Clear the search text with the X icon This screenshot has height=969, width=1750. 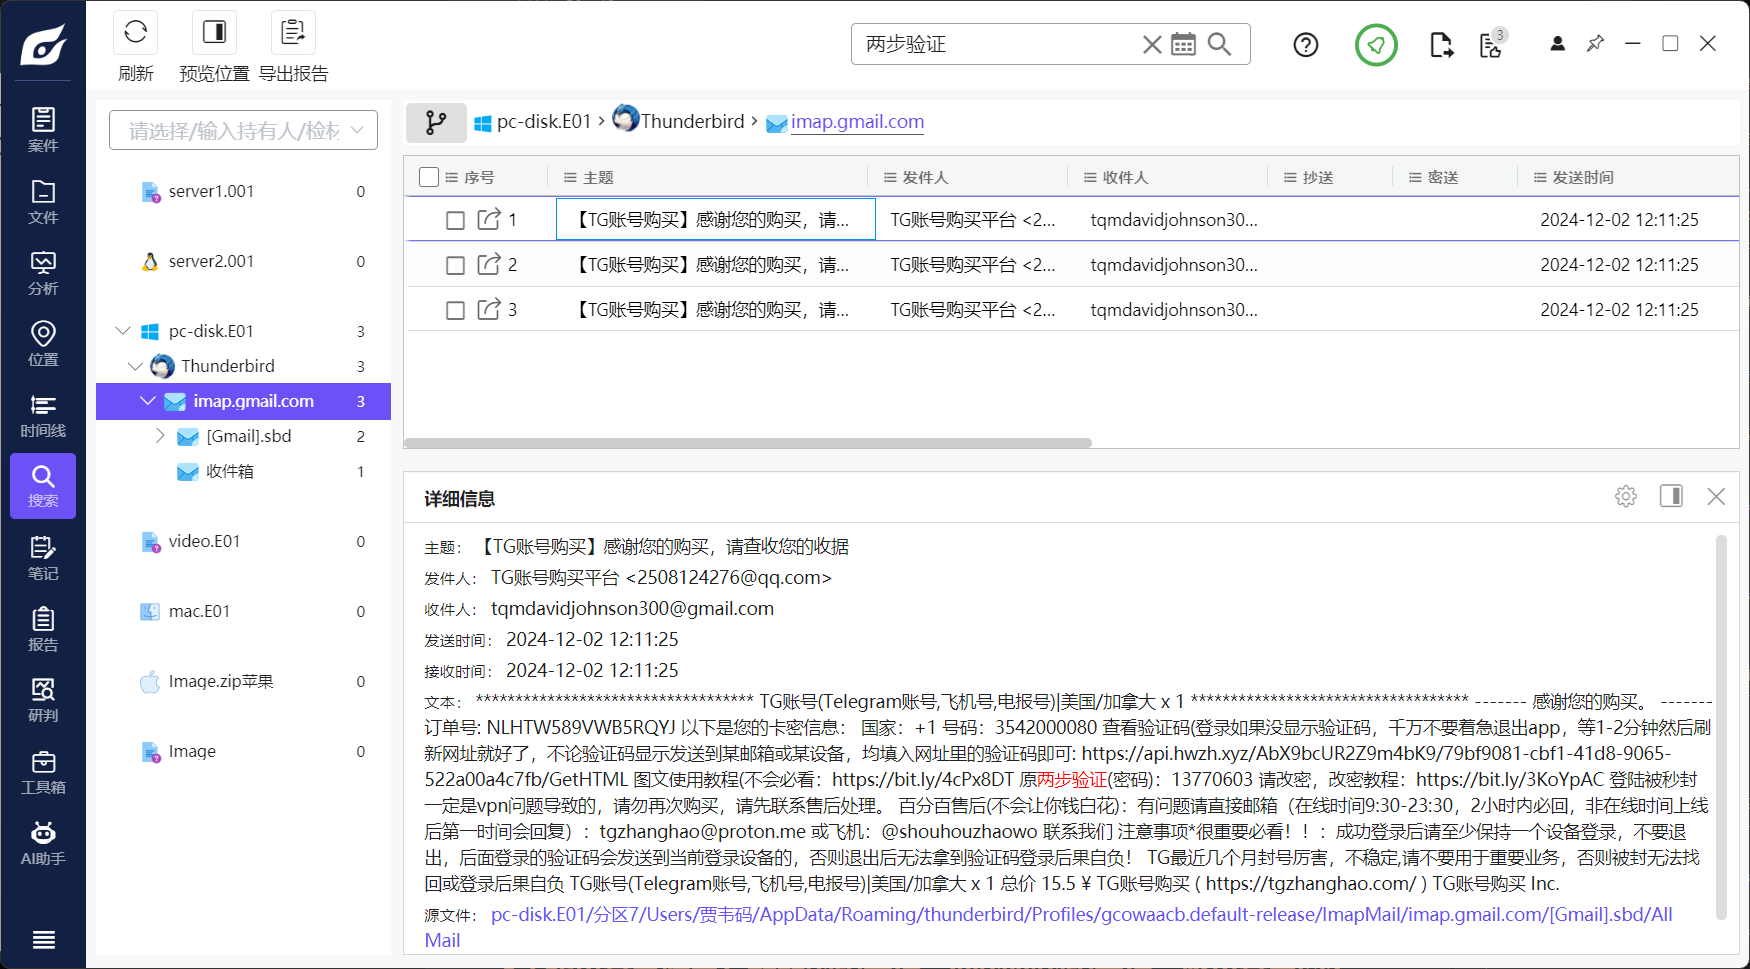[x=1152, y=44]
